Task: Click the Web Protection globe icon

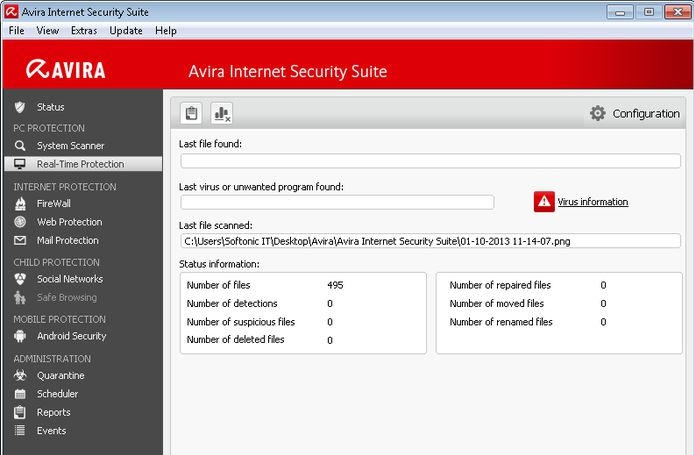Action: (20, 222)
